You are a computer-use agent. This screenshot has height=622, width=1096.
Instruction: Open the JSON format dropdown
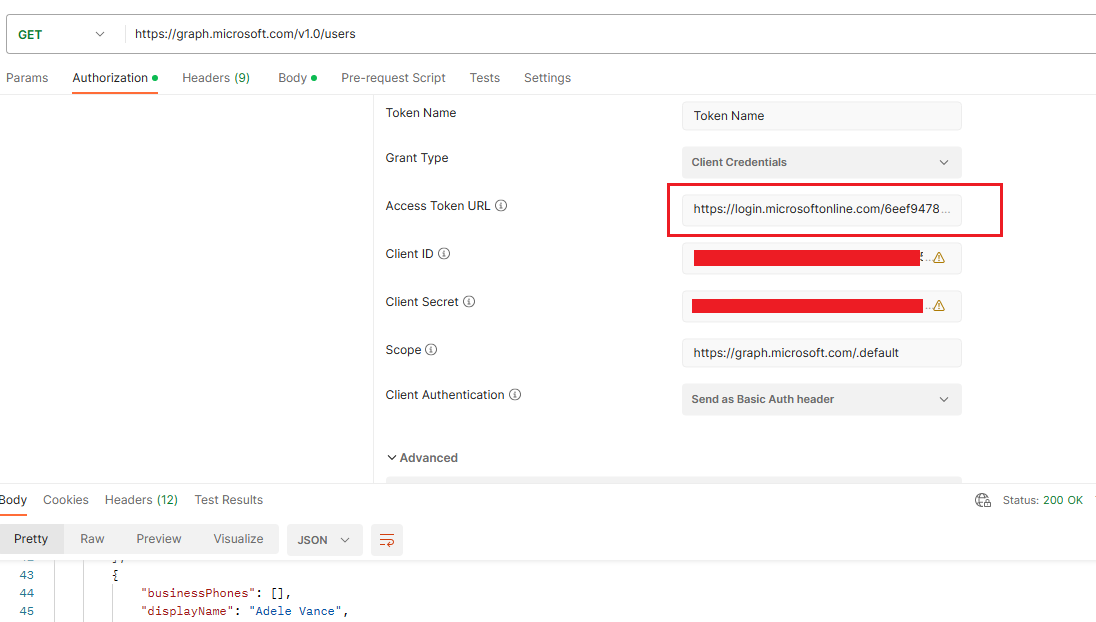pyautogui.click(x=324, y=540)
